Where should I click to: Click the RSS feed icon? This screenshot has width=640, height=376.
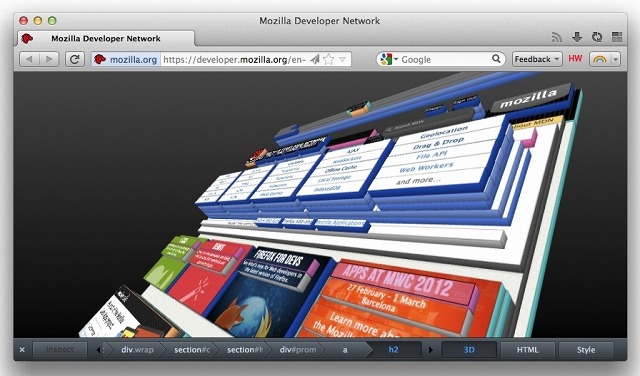pyautogui.click(x=557, y=37)
